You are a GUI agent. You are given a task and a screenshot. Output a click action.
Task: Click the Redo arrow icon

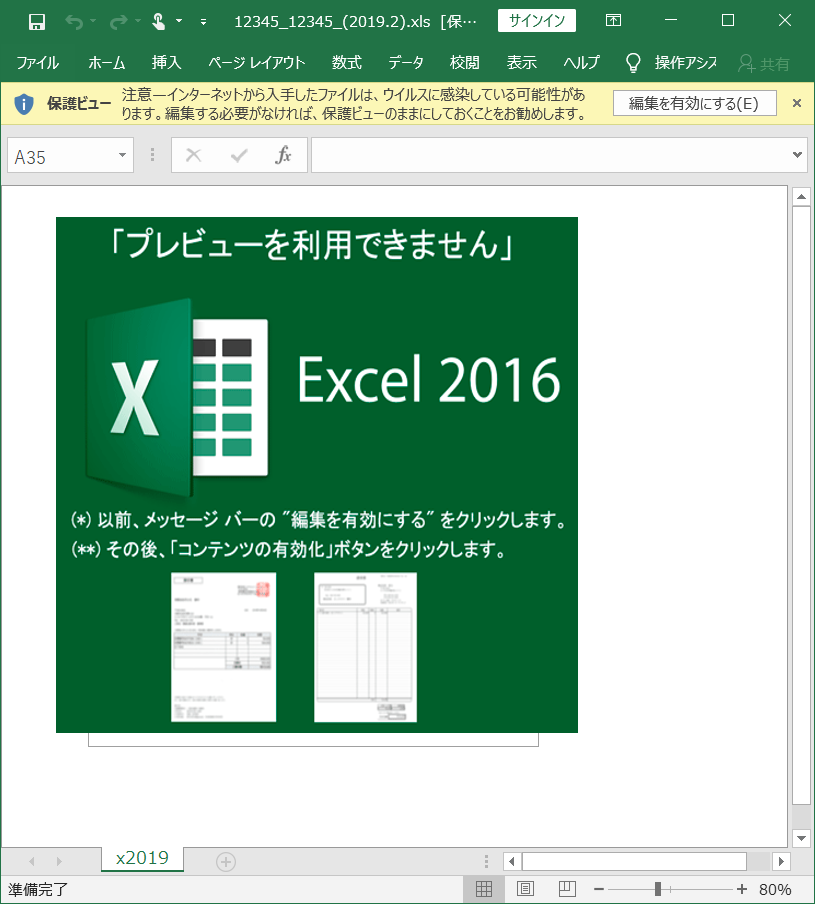(x=118, y=22)
